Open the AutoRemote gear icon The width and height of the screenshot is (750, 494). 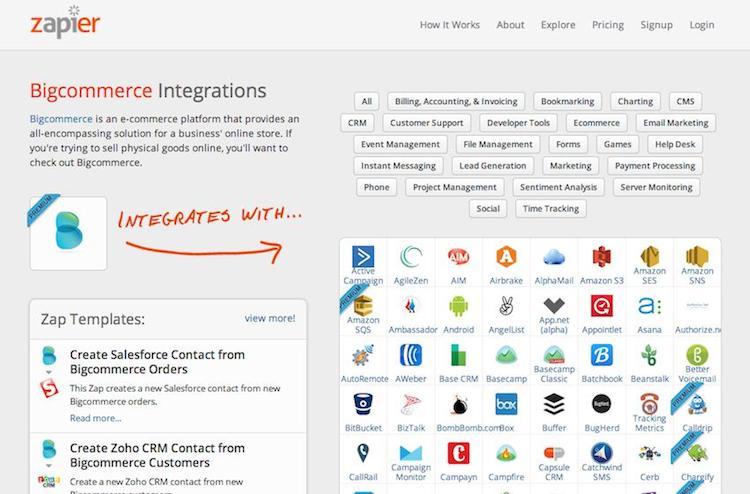click(x=363, y=356)
